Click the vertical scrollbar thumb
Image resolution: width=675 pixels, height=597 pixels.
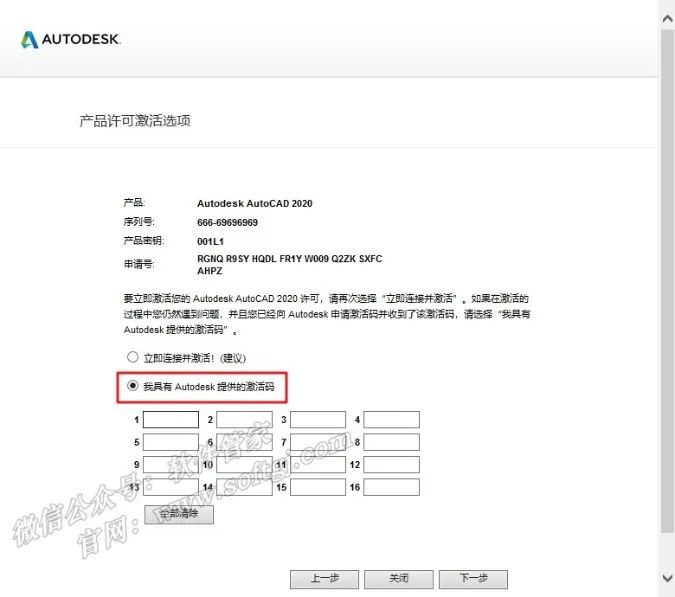[667, 280]
